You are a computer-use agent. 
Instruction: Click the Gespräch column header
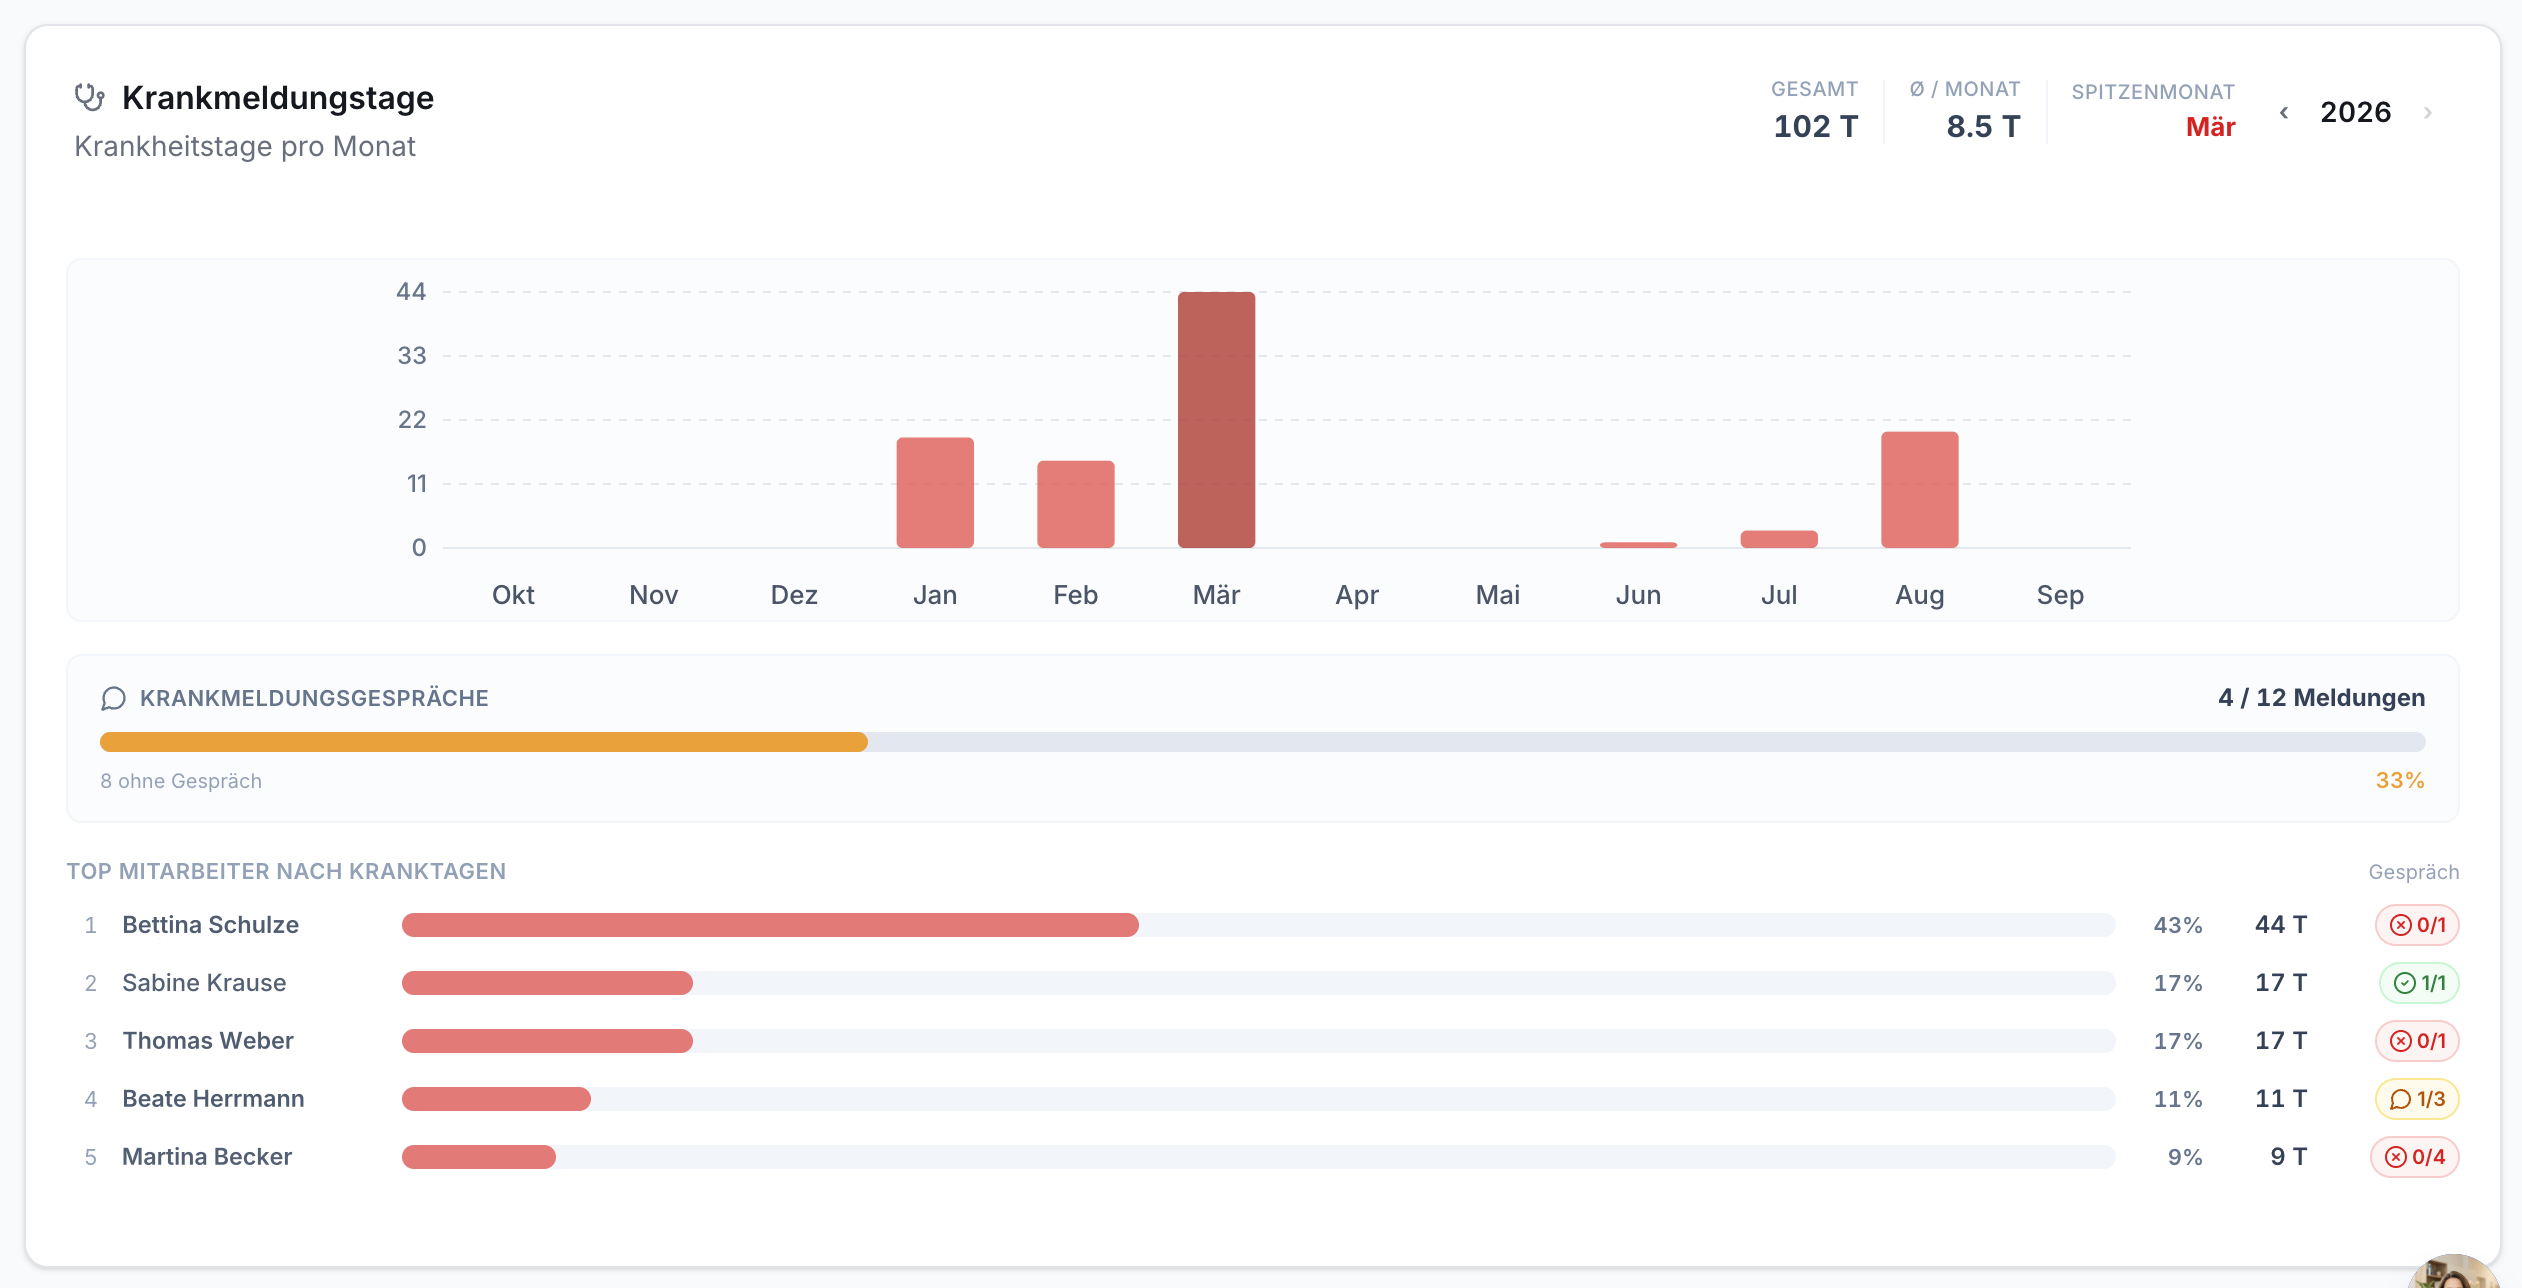(x=2413, y=872)
